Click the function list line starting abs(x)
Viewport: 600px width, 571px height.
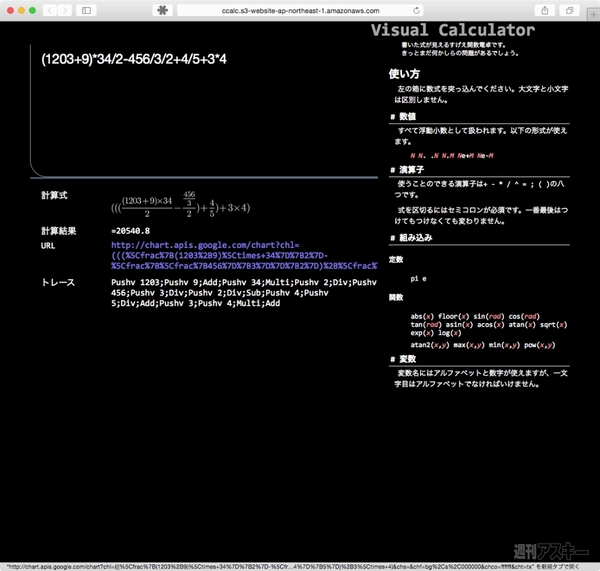(x=475, y=316)
